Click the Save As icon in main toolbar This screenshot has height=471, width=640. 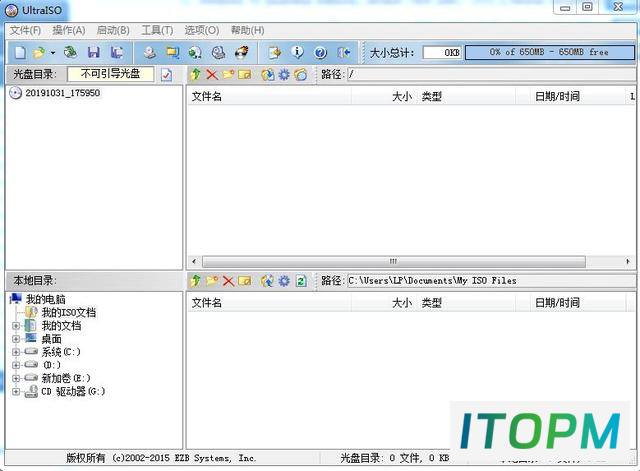click(117, 52)
